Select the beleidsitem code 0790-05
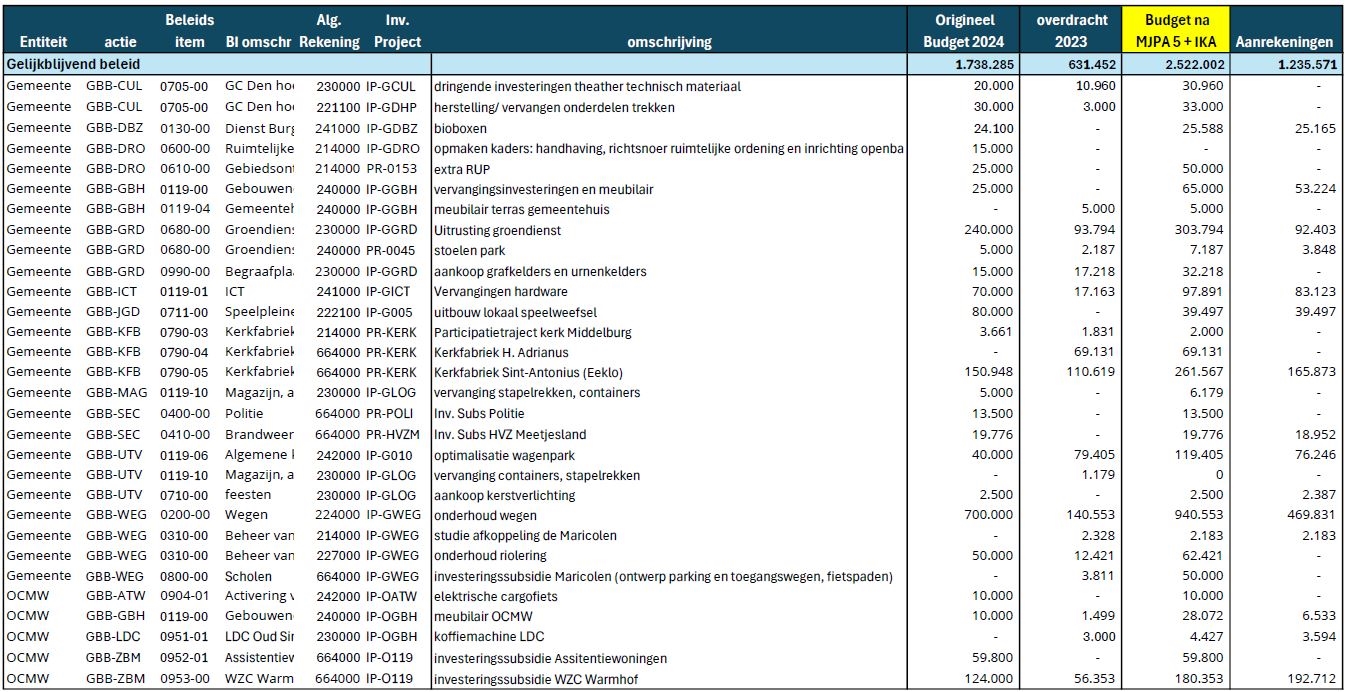This screenshot has width=1345, height=692. pos(185,372)
